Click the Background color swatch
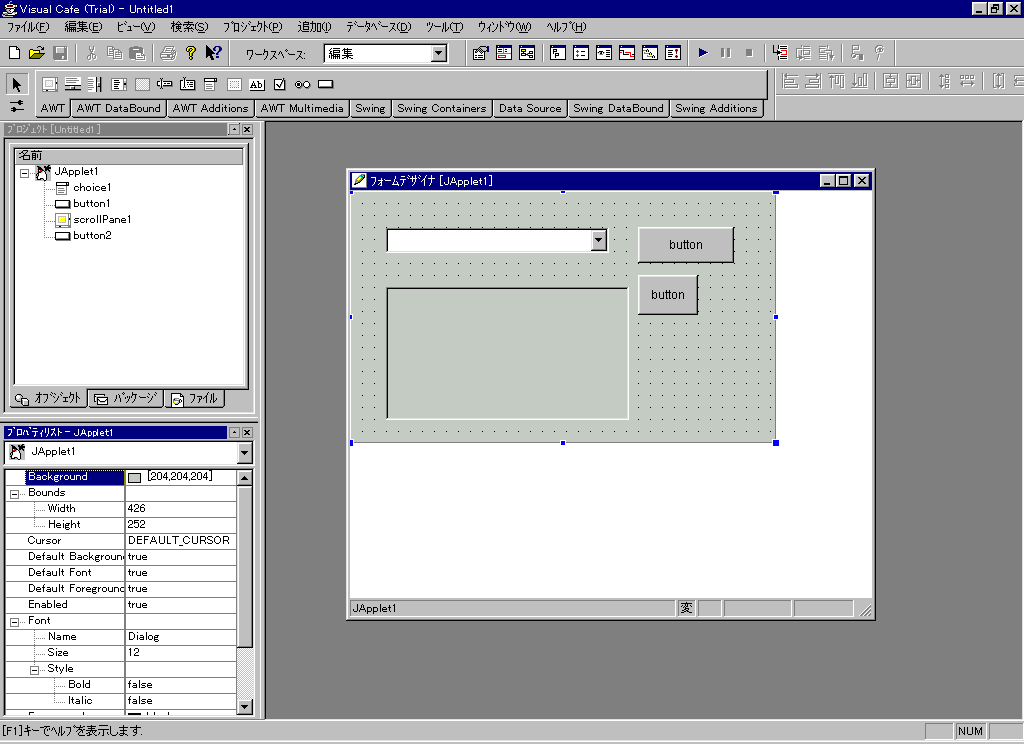 [135, 477]
